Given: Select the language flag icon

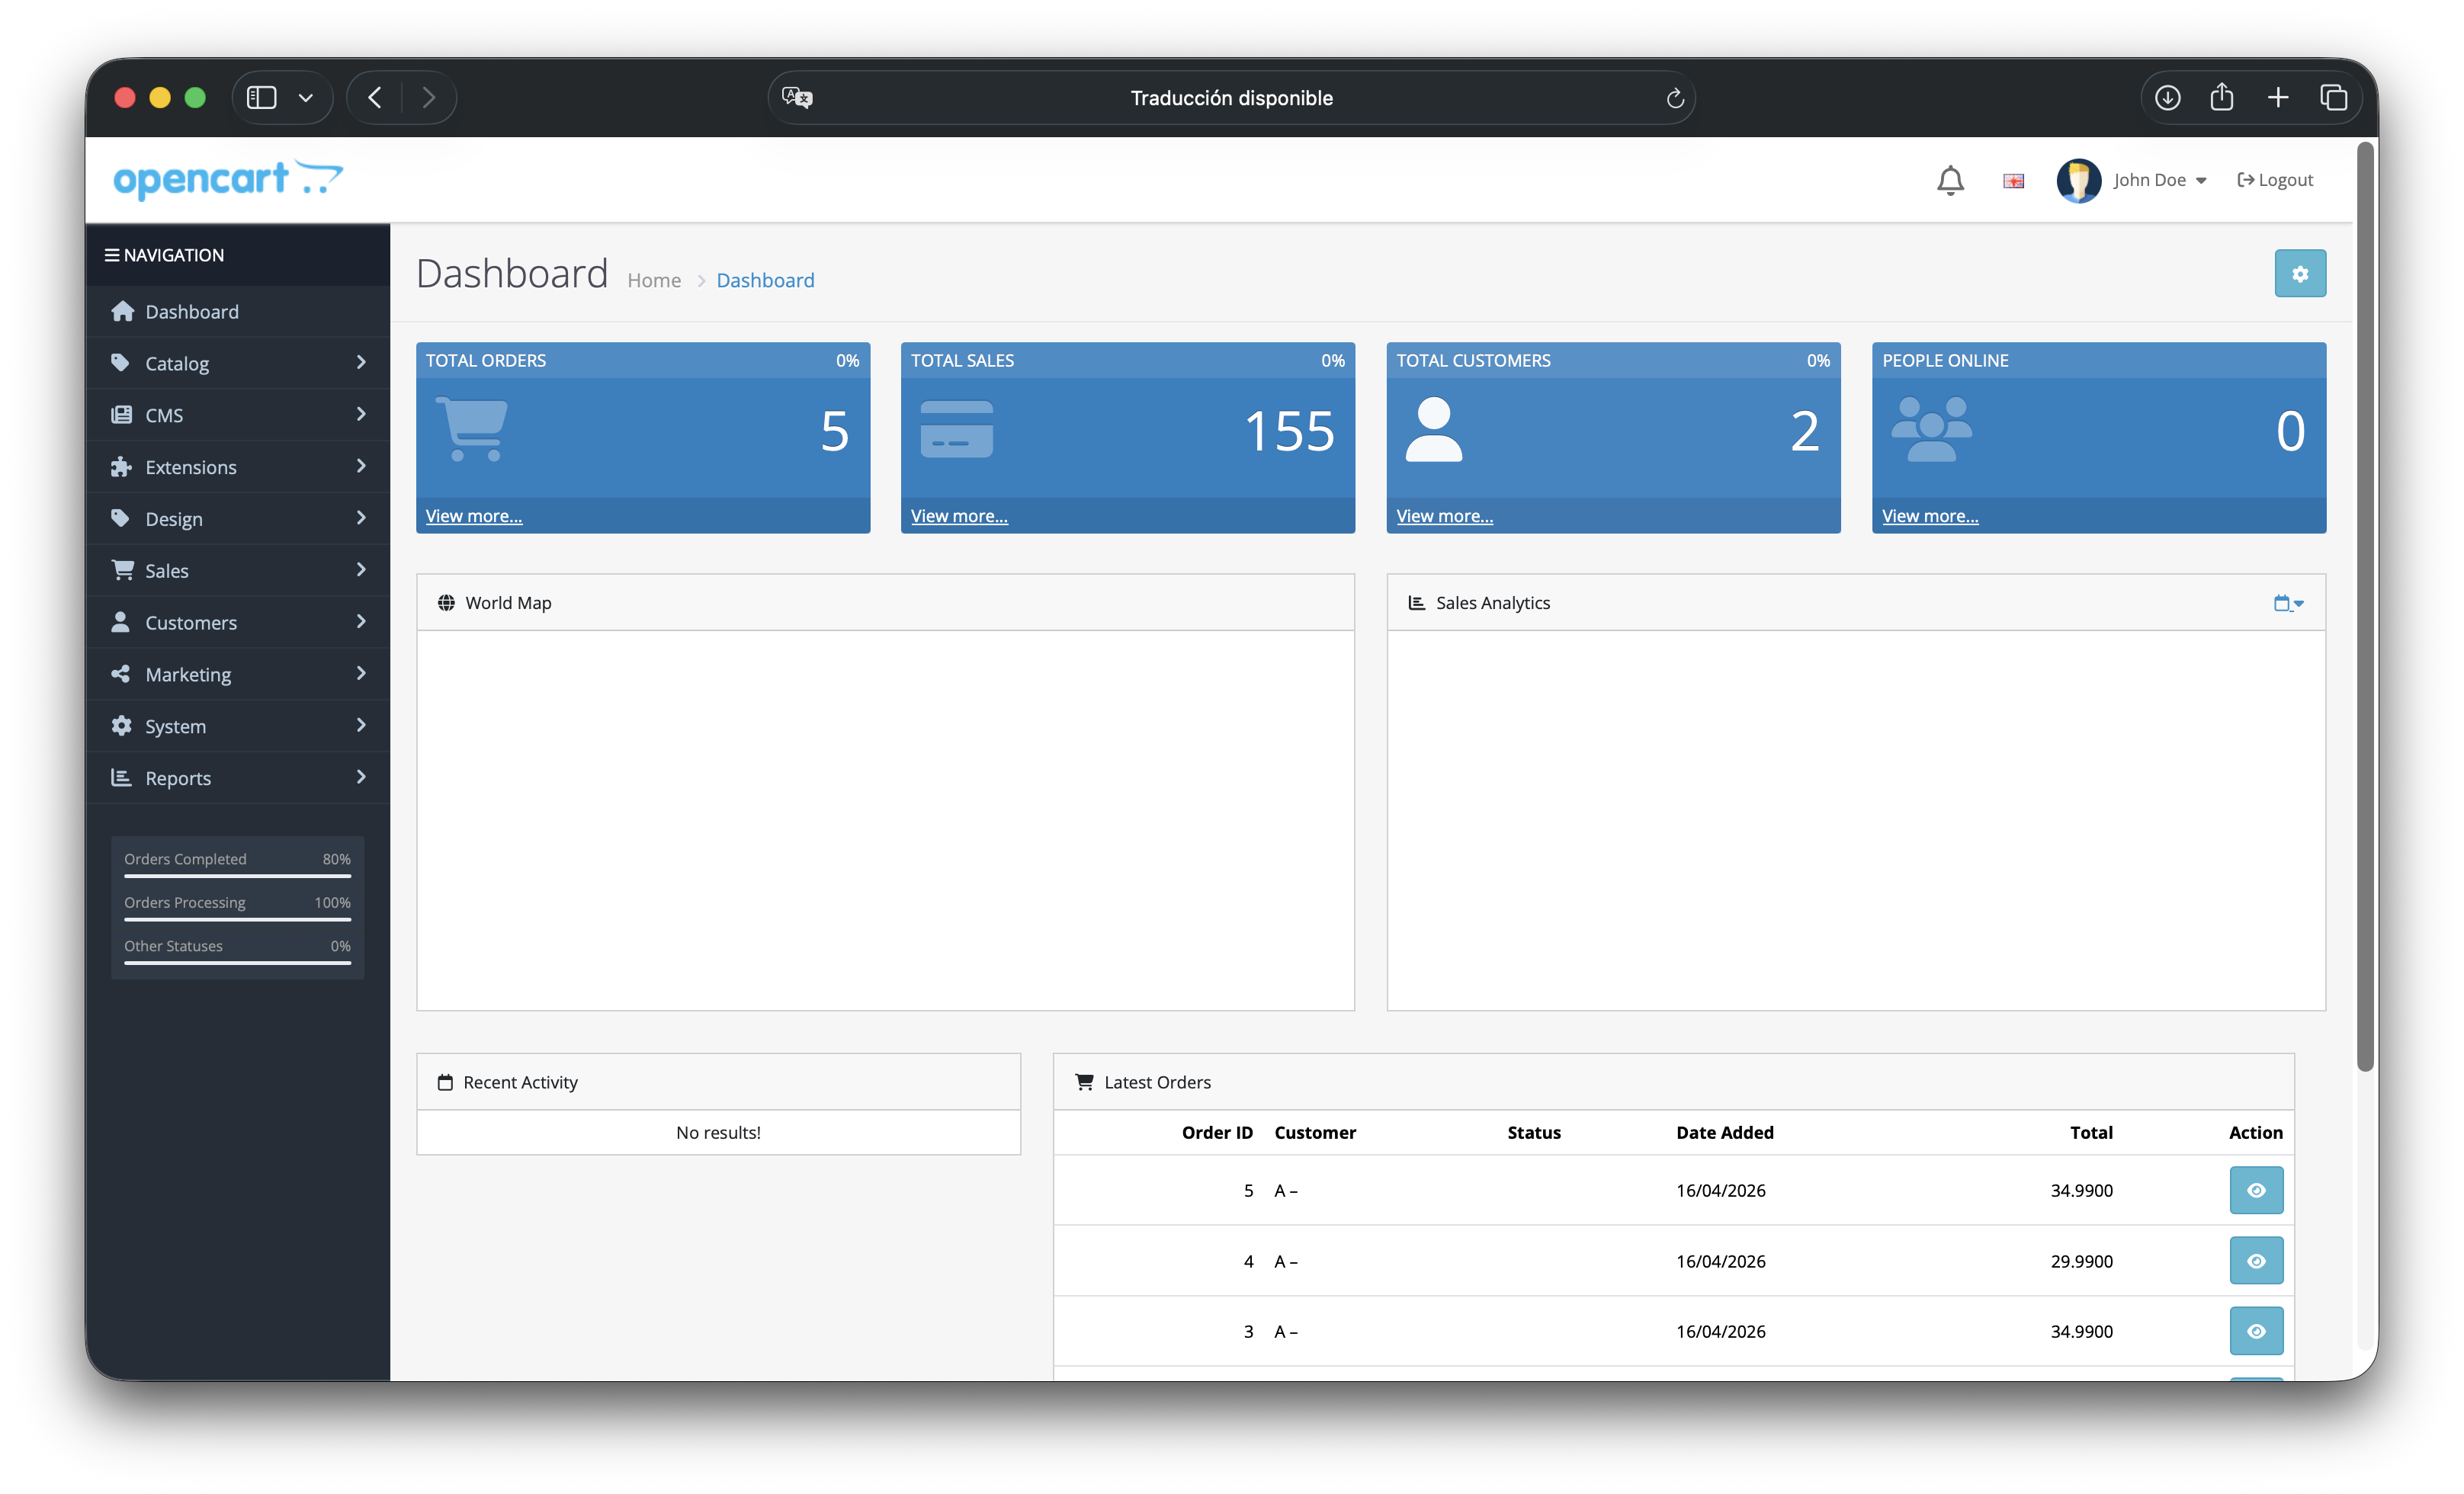Looking at the screenshot, I should click(2013, 180).
